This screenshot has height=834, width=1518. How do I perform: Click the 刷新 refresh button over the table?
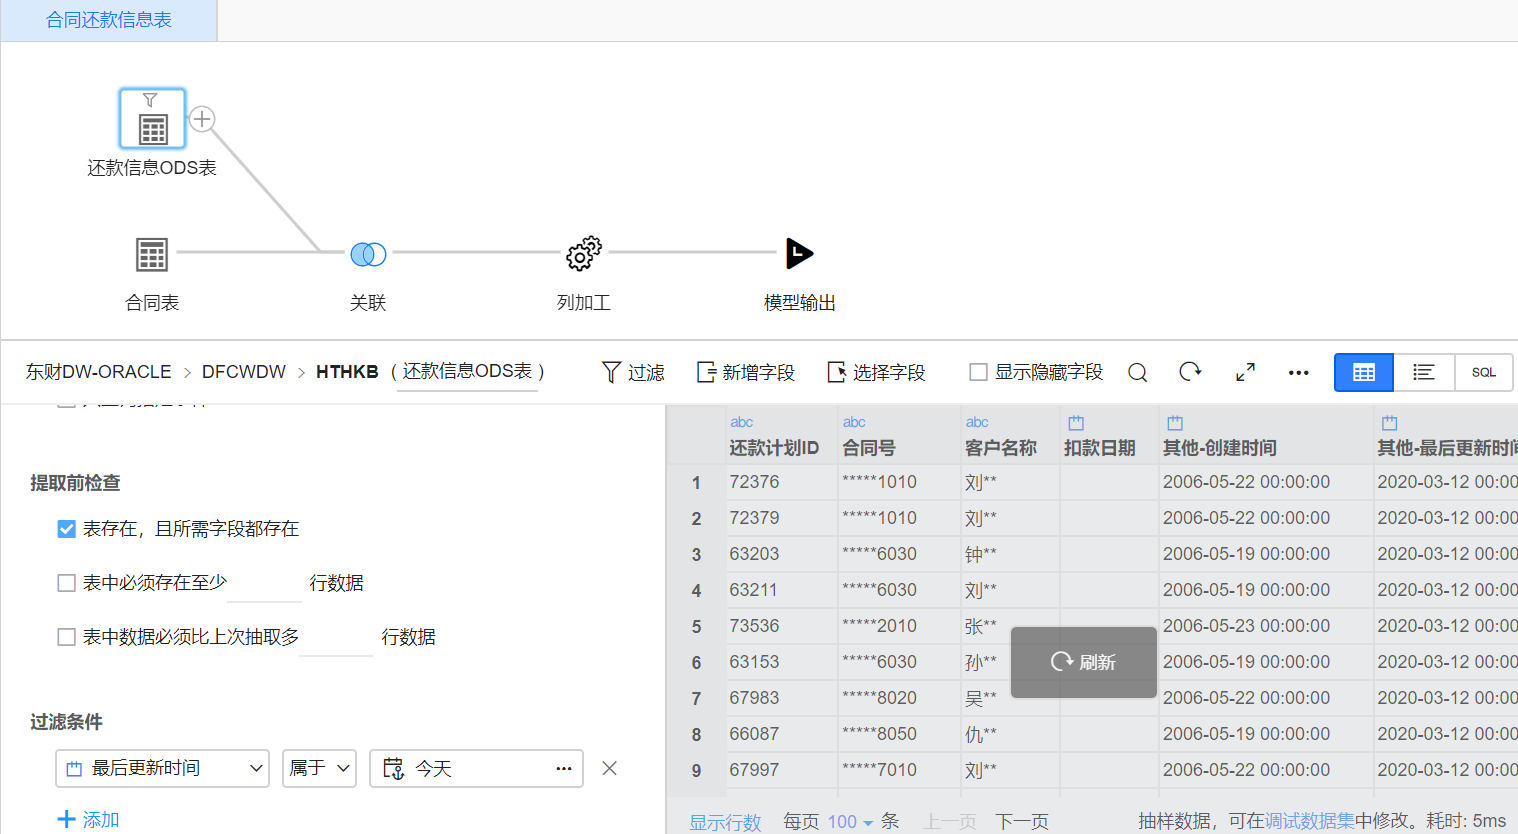[1083, 662]
